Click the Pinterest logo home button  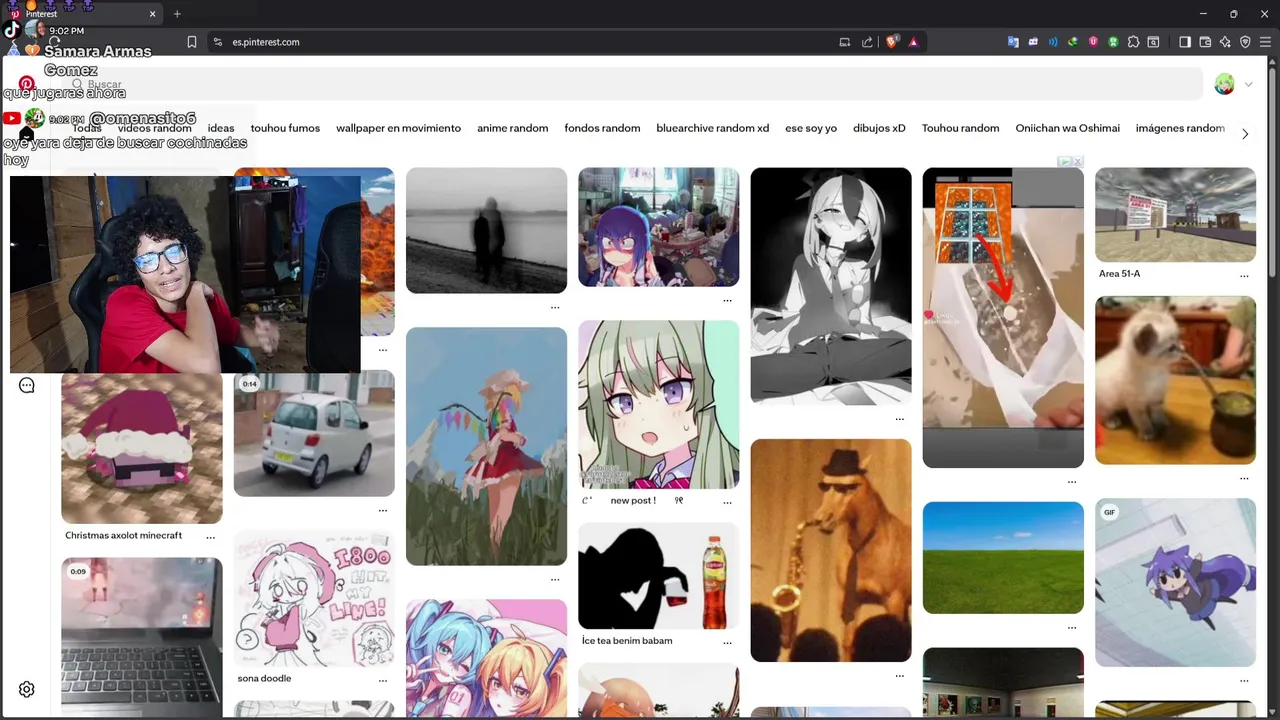click(x=27, y=84)
